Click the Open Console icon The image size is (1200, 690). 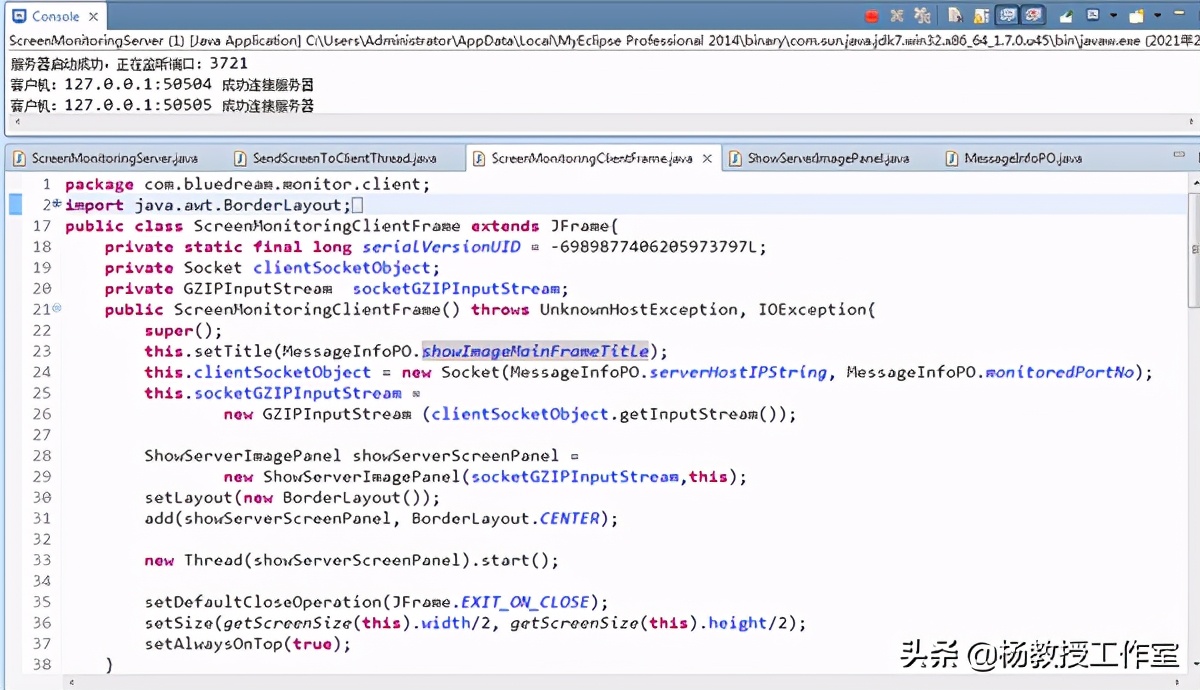coord(1136,16)
